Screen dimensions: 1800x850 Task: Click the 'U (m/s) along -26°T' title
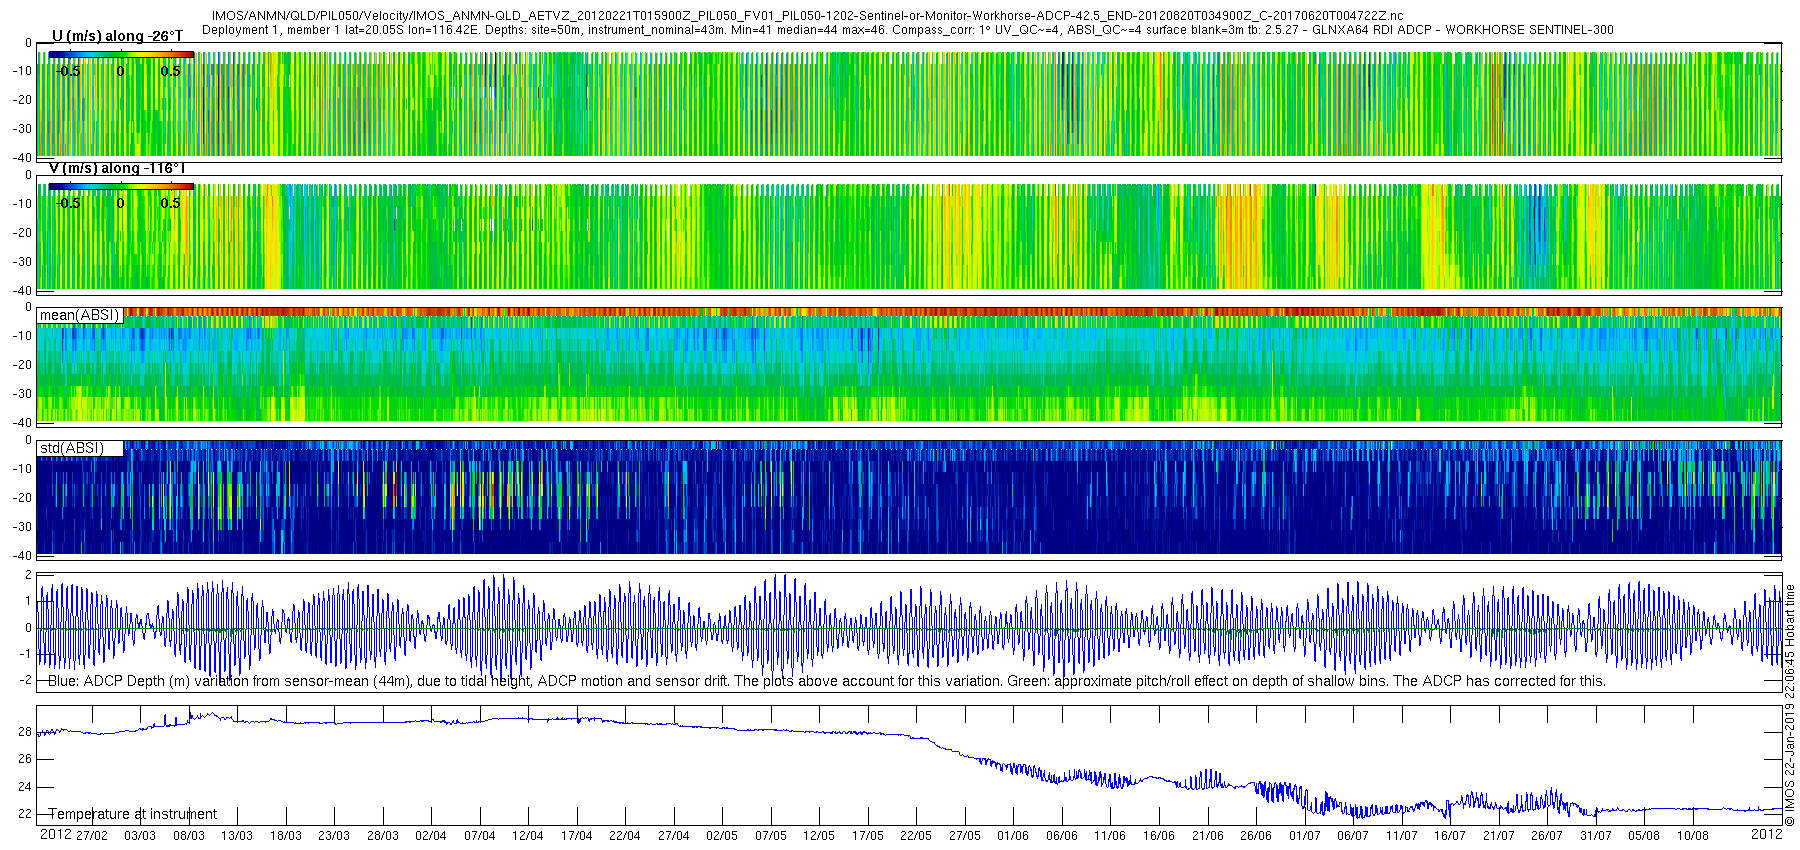(x=117, y=36)
